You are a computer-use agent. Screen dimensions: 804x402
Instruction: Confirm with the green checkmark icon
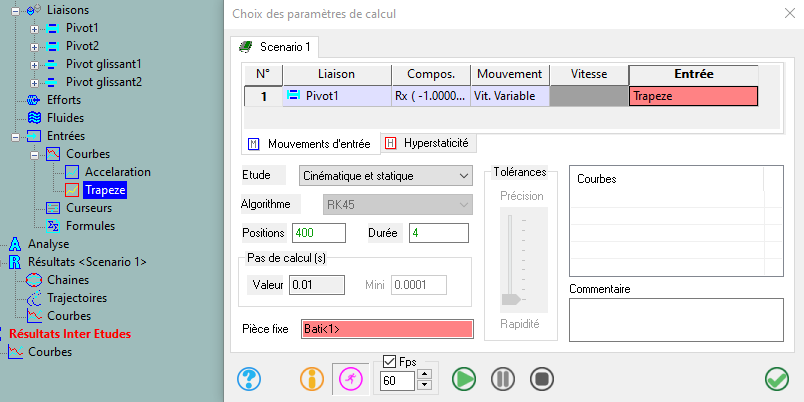tap(776, 379)
